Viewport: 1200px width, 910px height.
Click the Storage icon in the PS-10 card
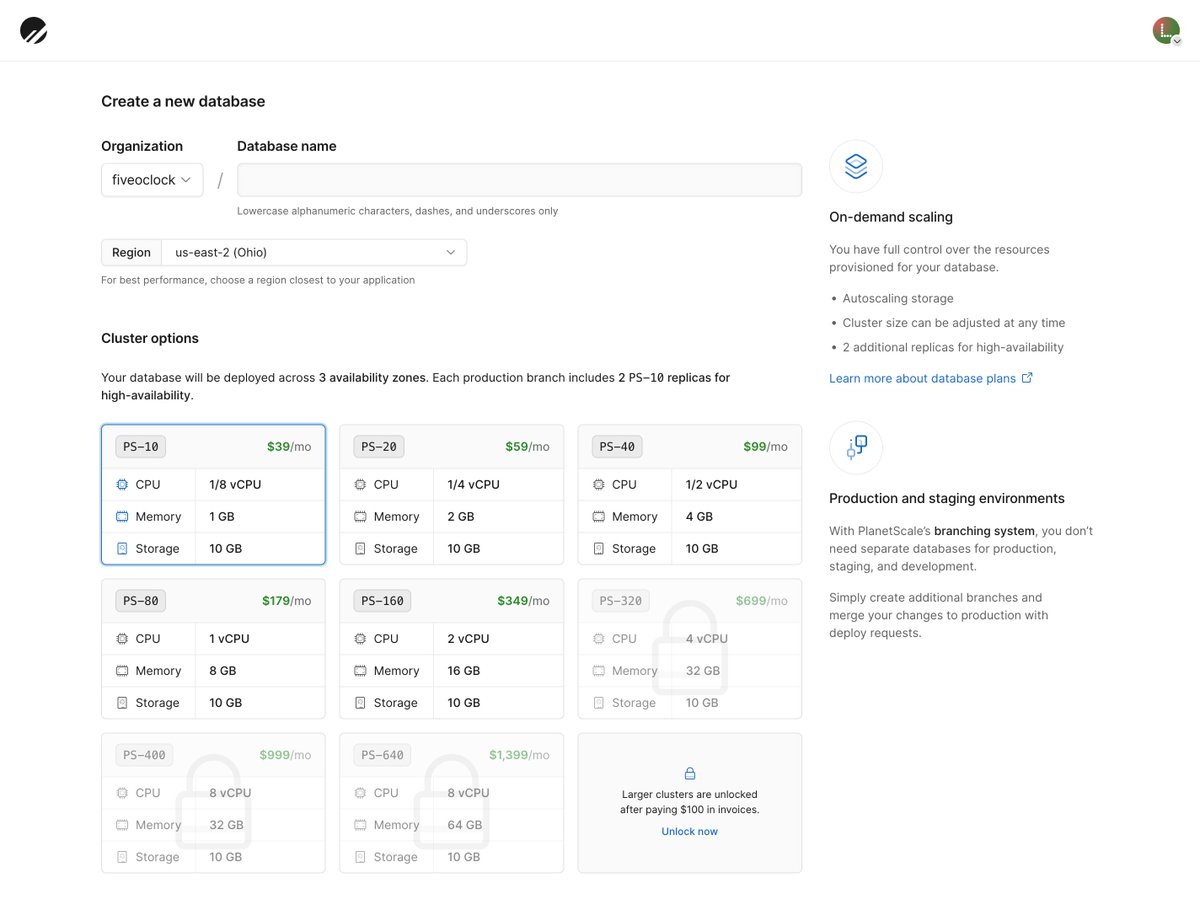(122, 548)
